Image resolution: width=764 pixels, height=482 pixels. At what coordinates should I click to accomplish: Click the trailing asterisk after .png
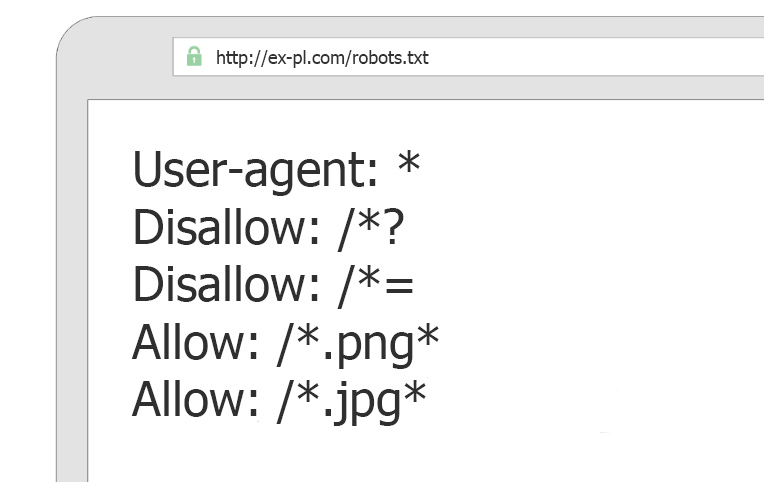(428, 335)
